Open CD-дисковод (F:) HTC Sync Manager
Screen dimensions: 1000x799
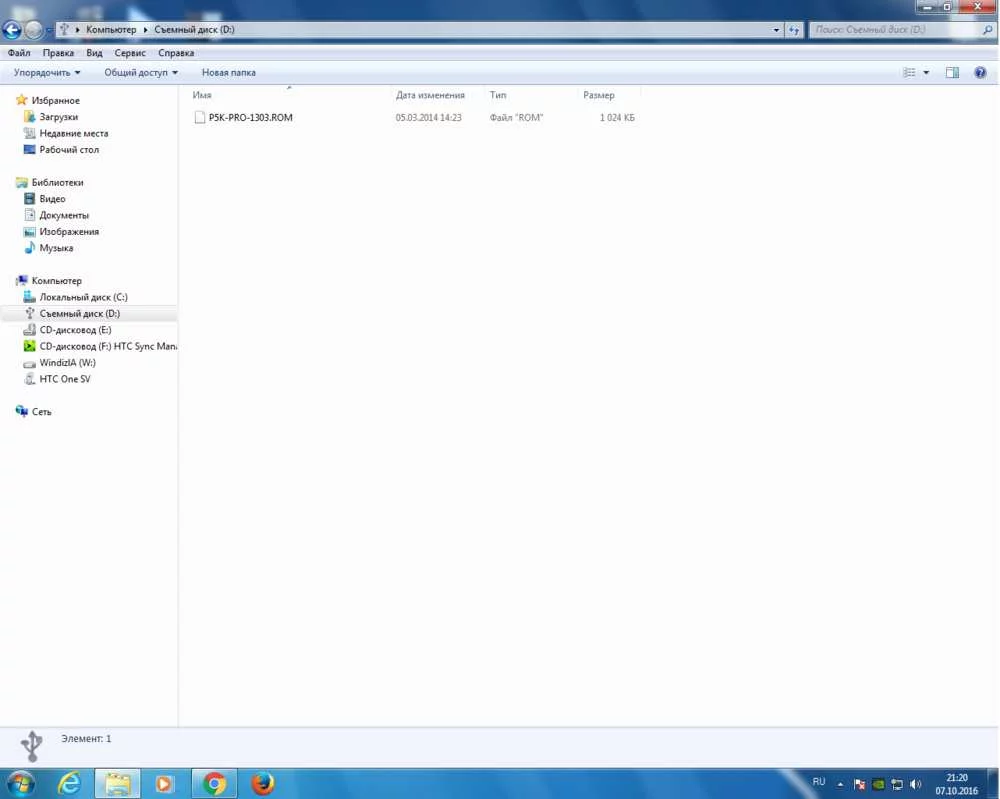click(x=108, y=346)
